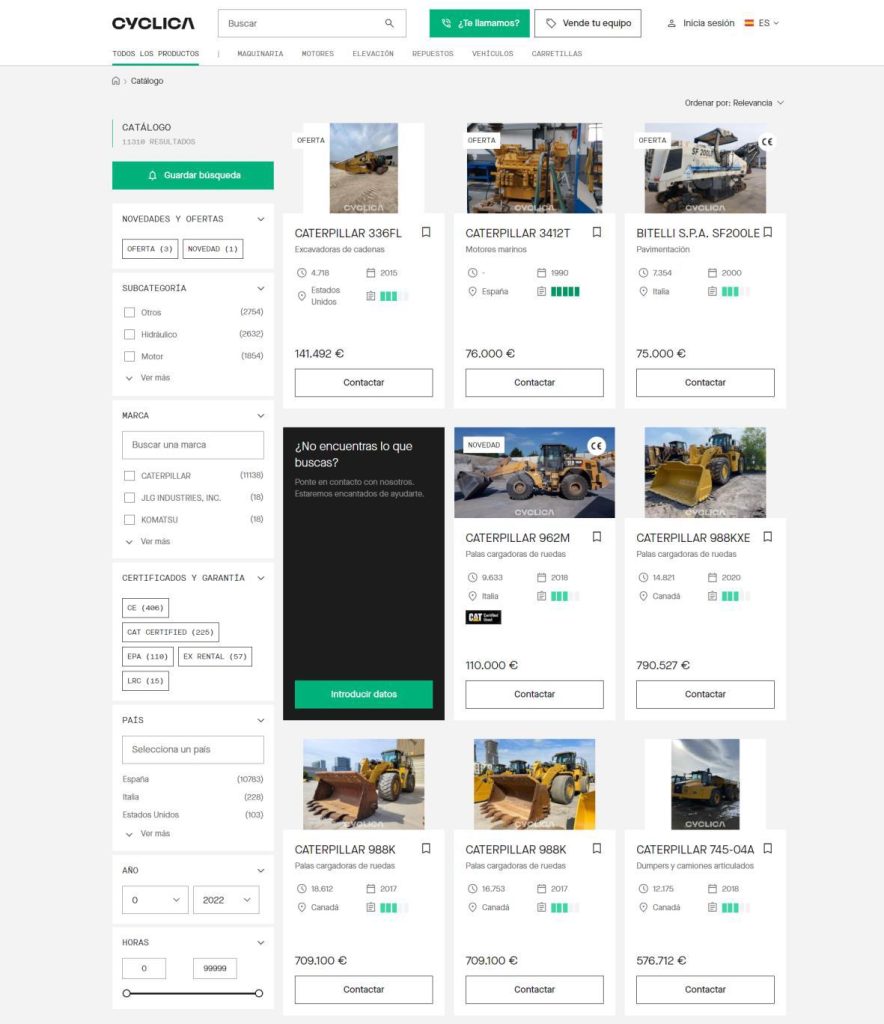This screenshot has width=884, height=1024.
Task: Click the search magnifier icon
Action: 389,24
